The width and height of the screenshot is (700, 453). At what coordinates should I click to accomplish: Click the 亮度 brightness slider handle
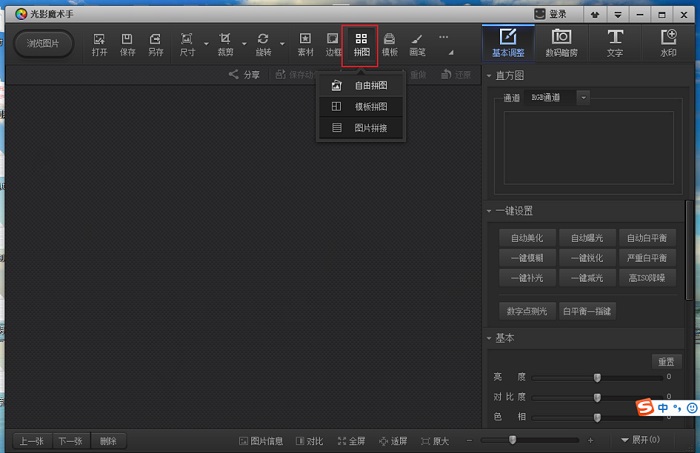pos(597,378)
